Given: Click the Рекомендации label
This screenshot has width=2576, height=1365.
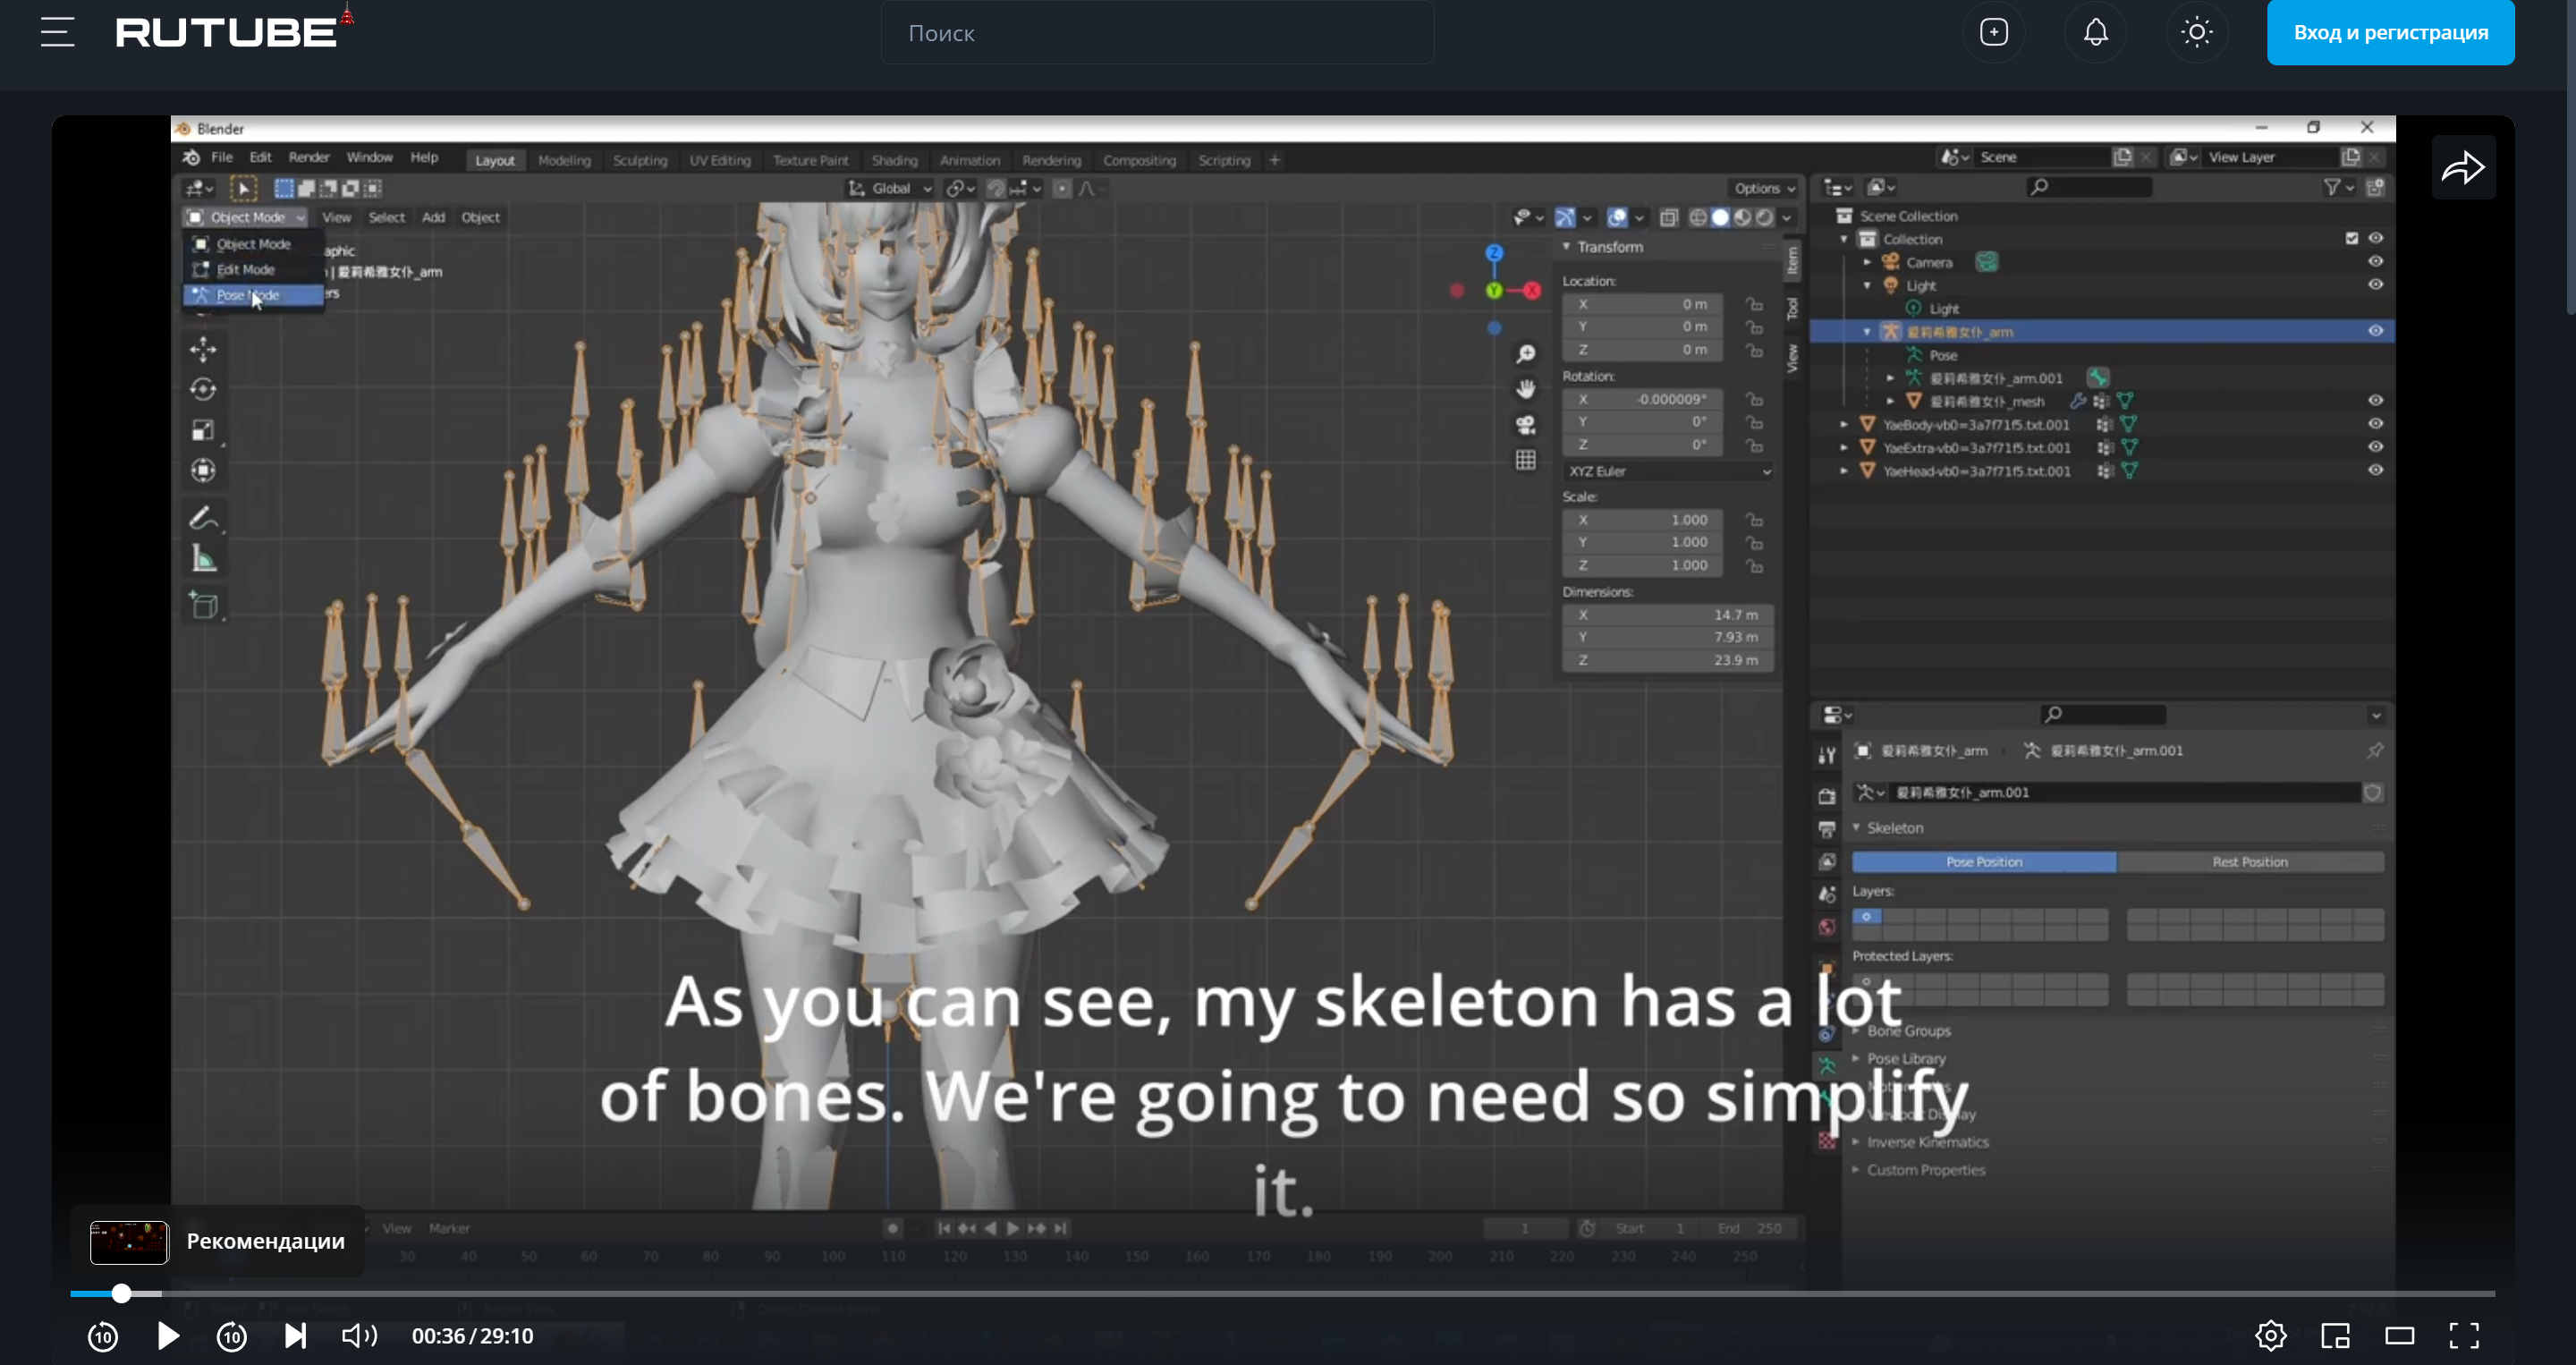Looking at the screenshot, I should (265, 1241).
